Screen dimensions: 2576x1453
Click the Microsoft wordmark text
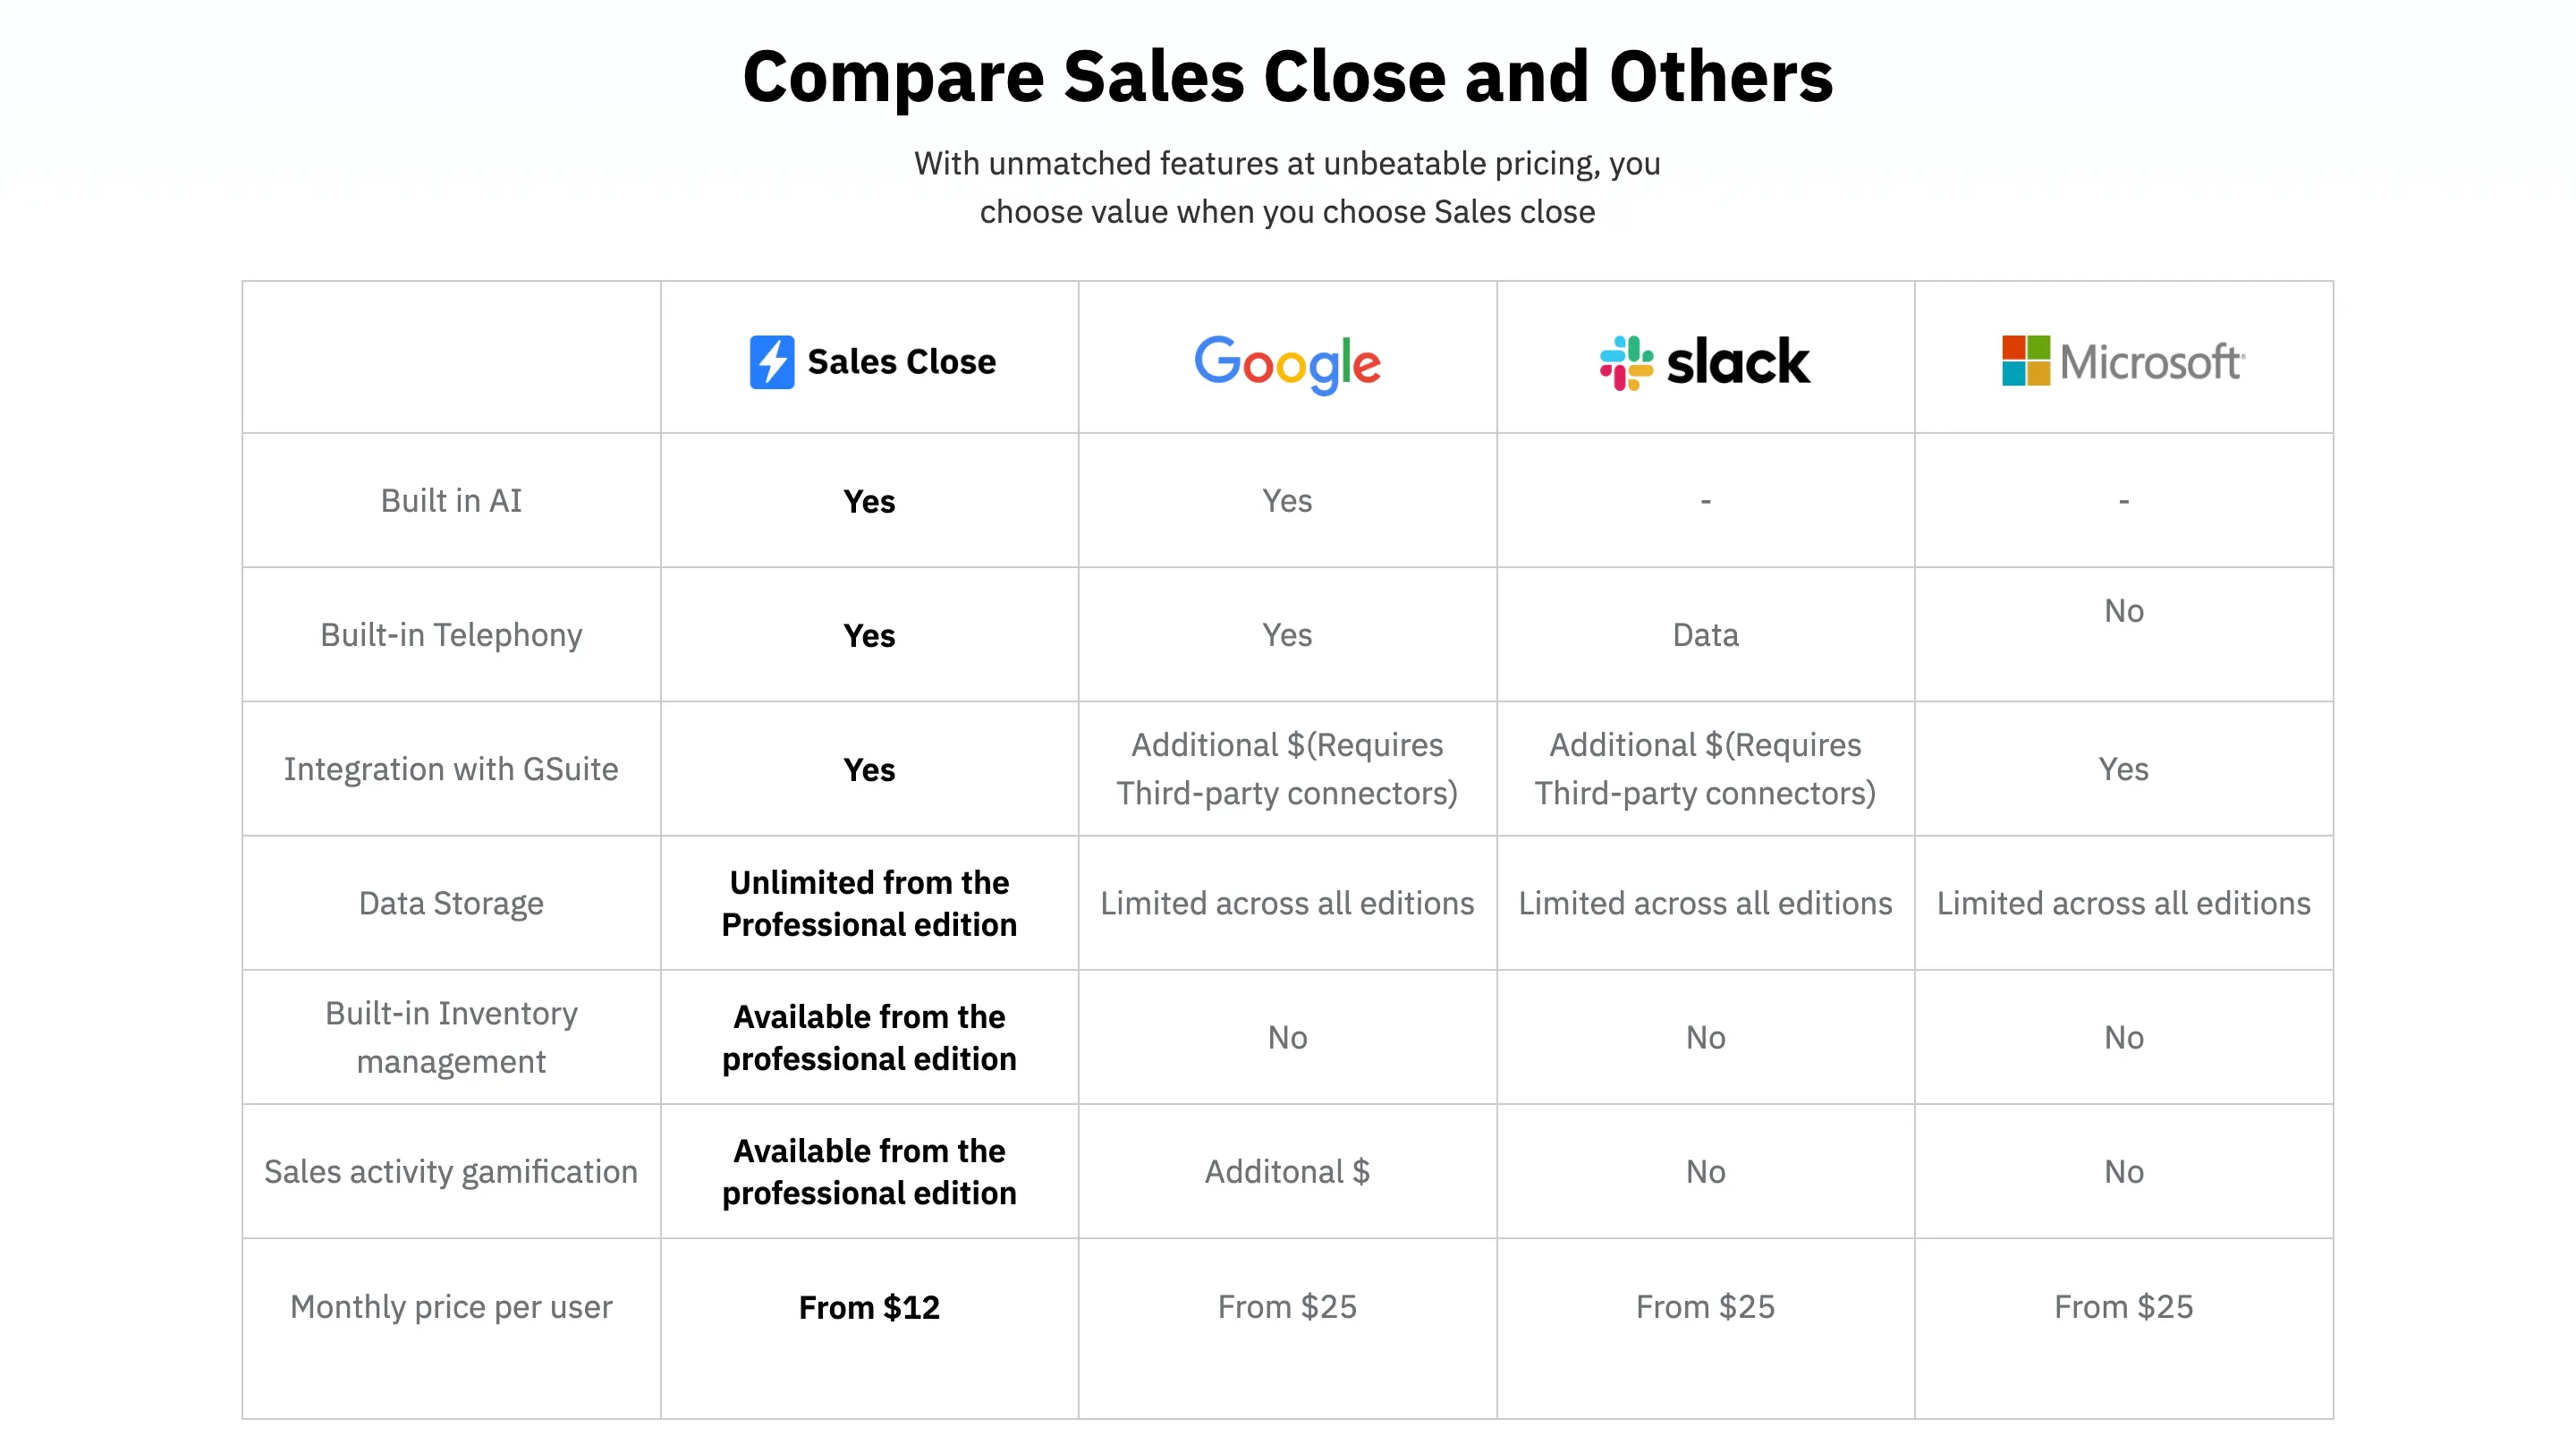2151,362
